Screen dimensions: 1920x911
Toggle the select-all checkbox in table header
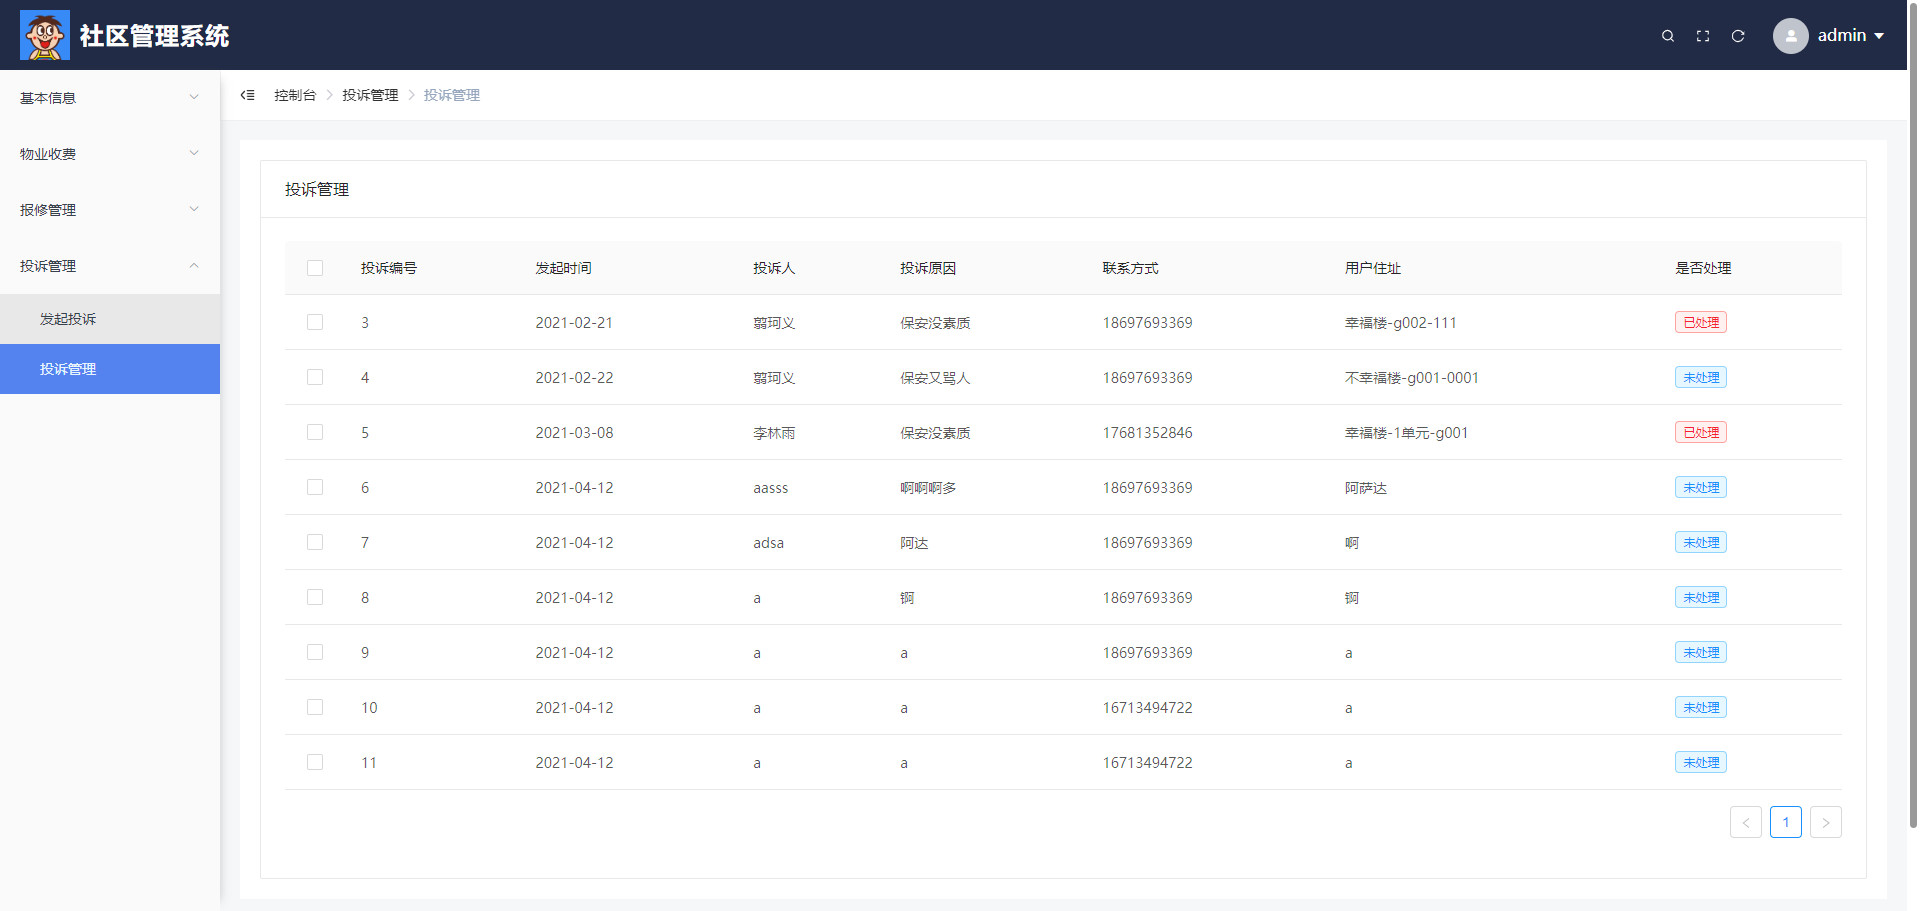(315, 268)
